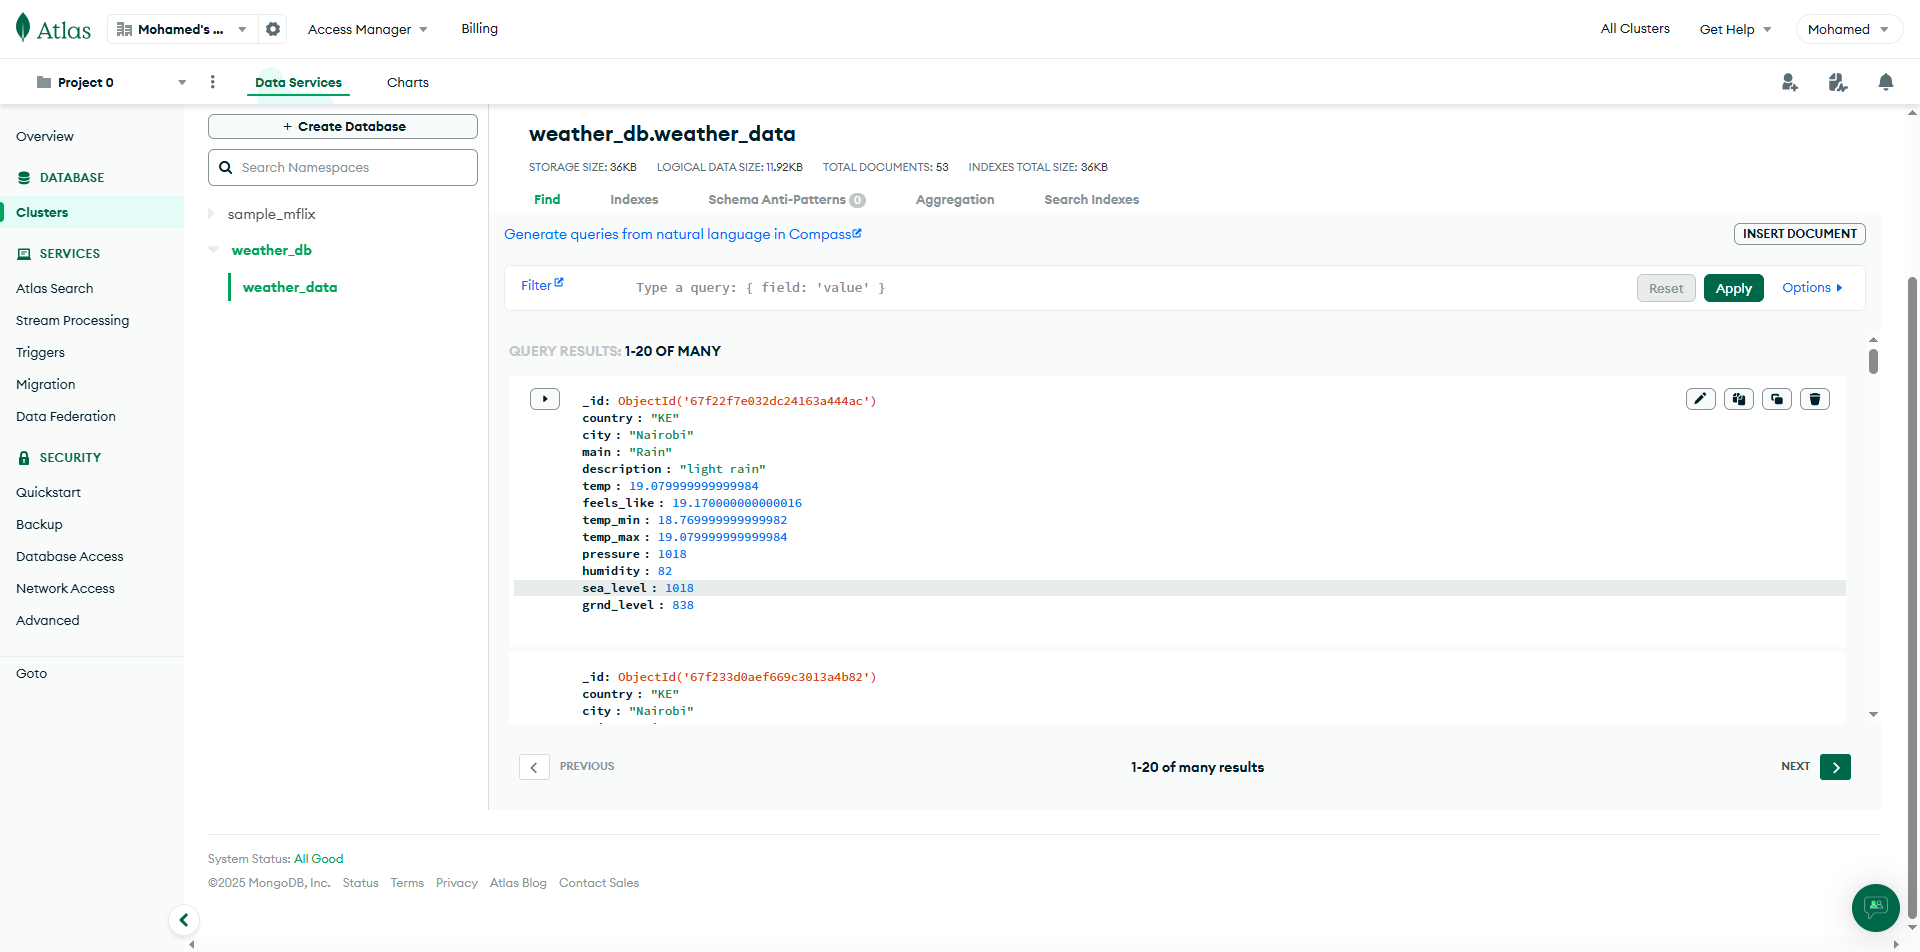Open the Find tab

[547, 199]
